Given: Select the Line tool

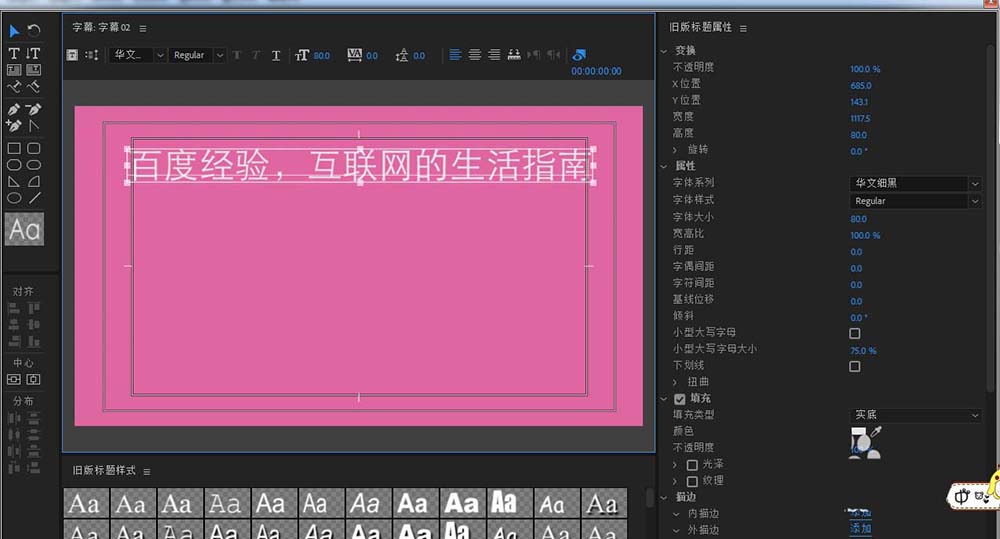Looking at the screenshot, I should pyautogui.click(x=33, y=198).
